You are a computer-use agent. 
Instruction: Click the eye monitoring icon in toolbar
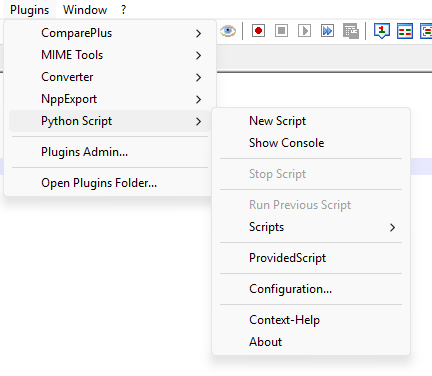[x=228, y=31]
